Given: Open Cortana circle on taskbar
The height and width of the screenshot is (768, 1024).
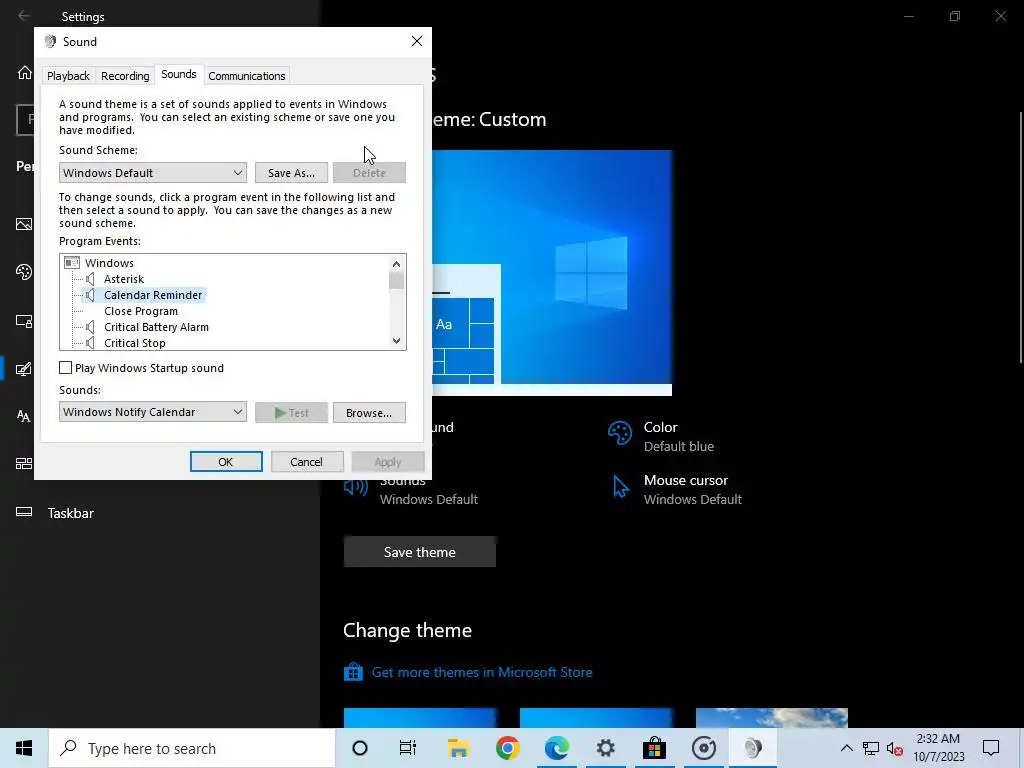Looking at the screenshot, I should [359, 748].
